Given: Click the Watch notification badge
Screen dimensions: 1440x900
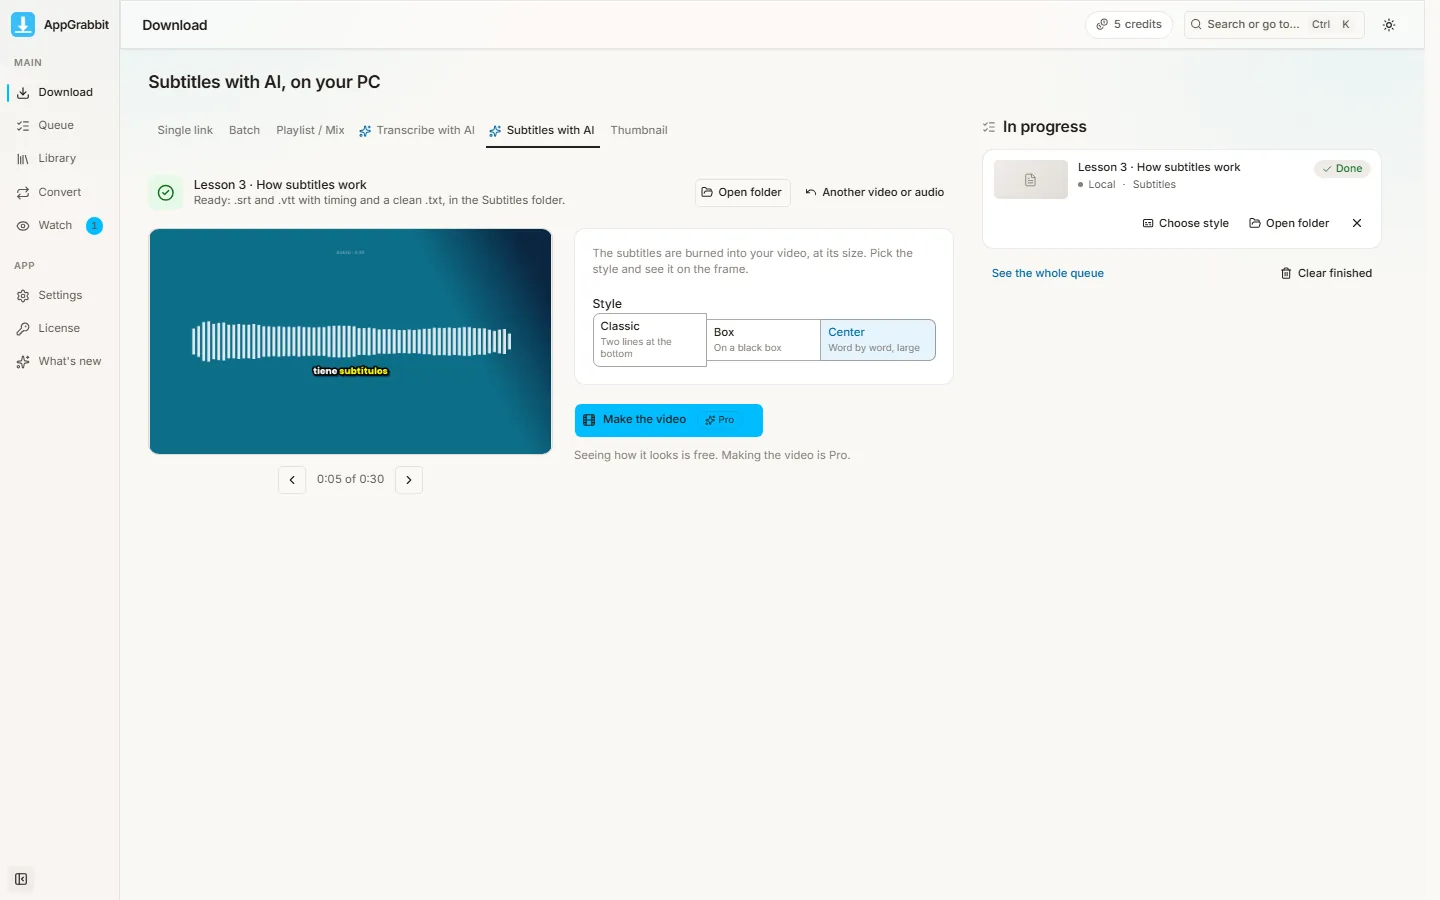Looking at the screenshot, I should (94, 226).
